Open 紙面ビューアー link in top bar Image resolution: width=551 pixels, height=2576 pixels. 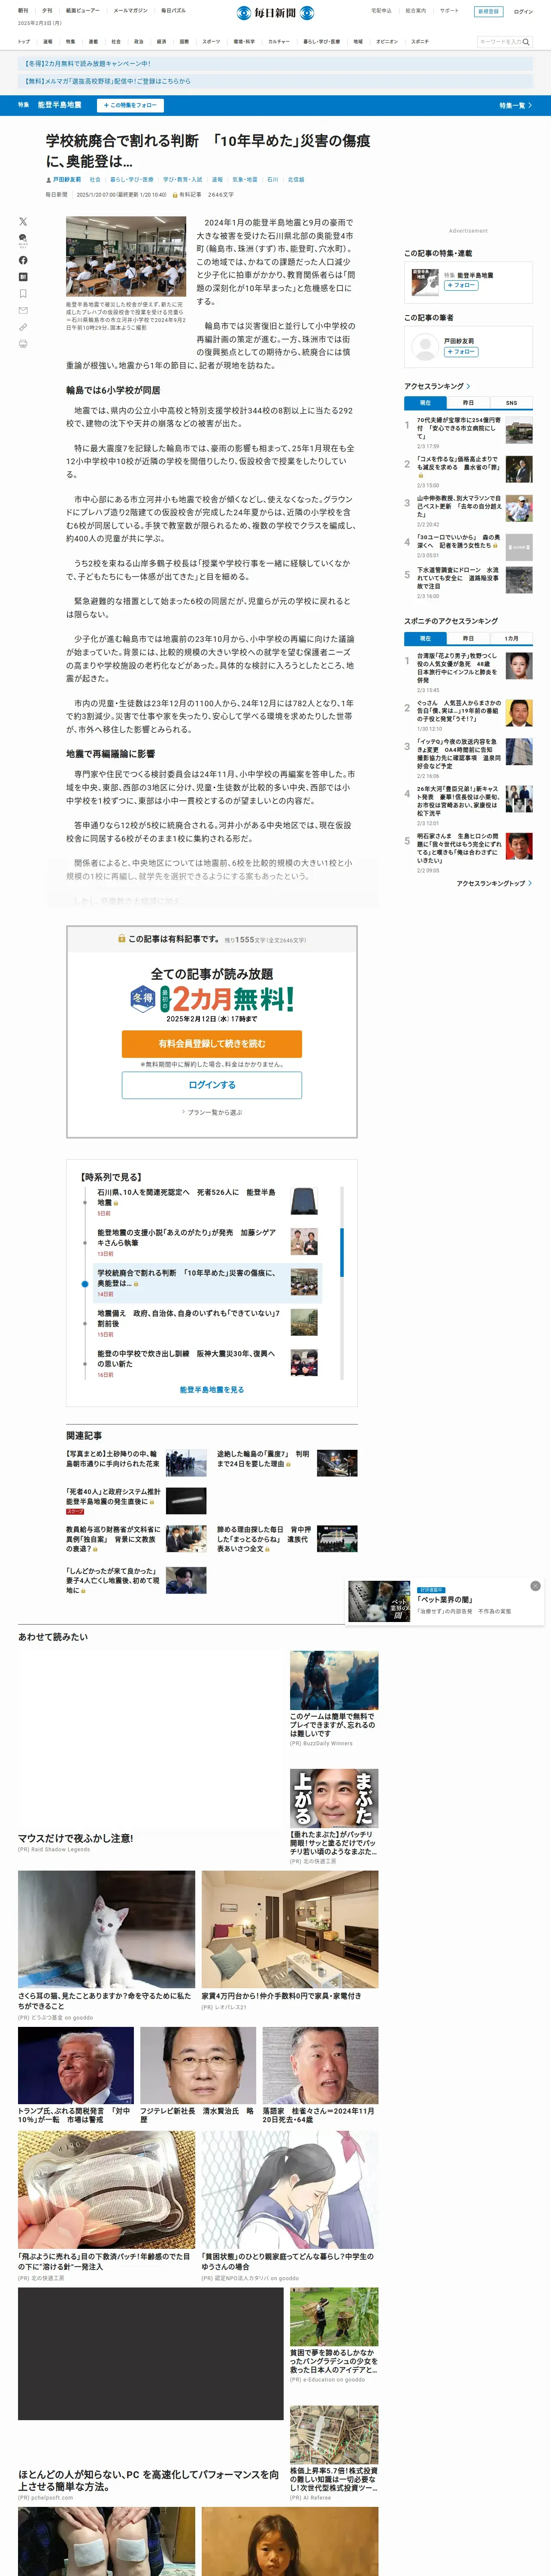[83, 11]
